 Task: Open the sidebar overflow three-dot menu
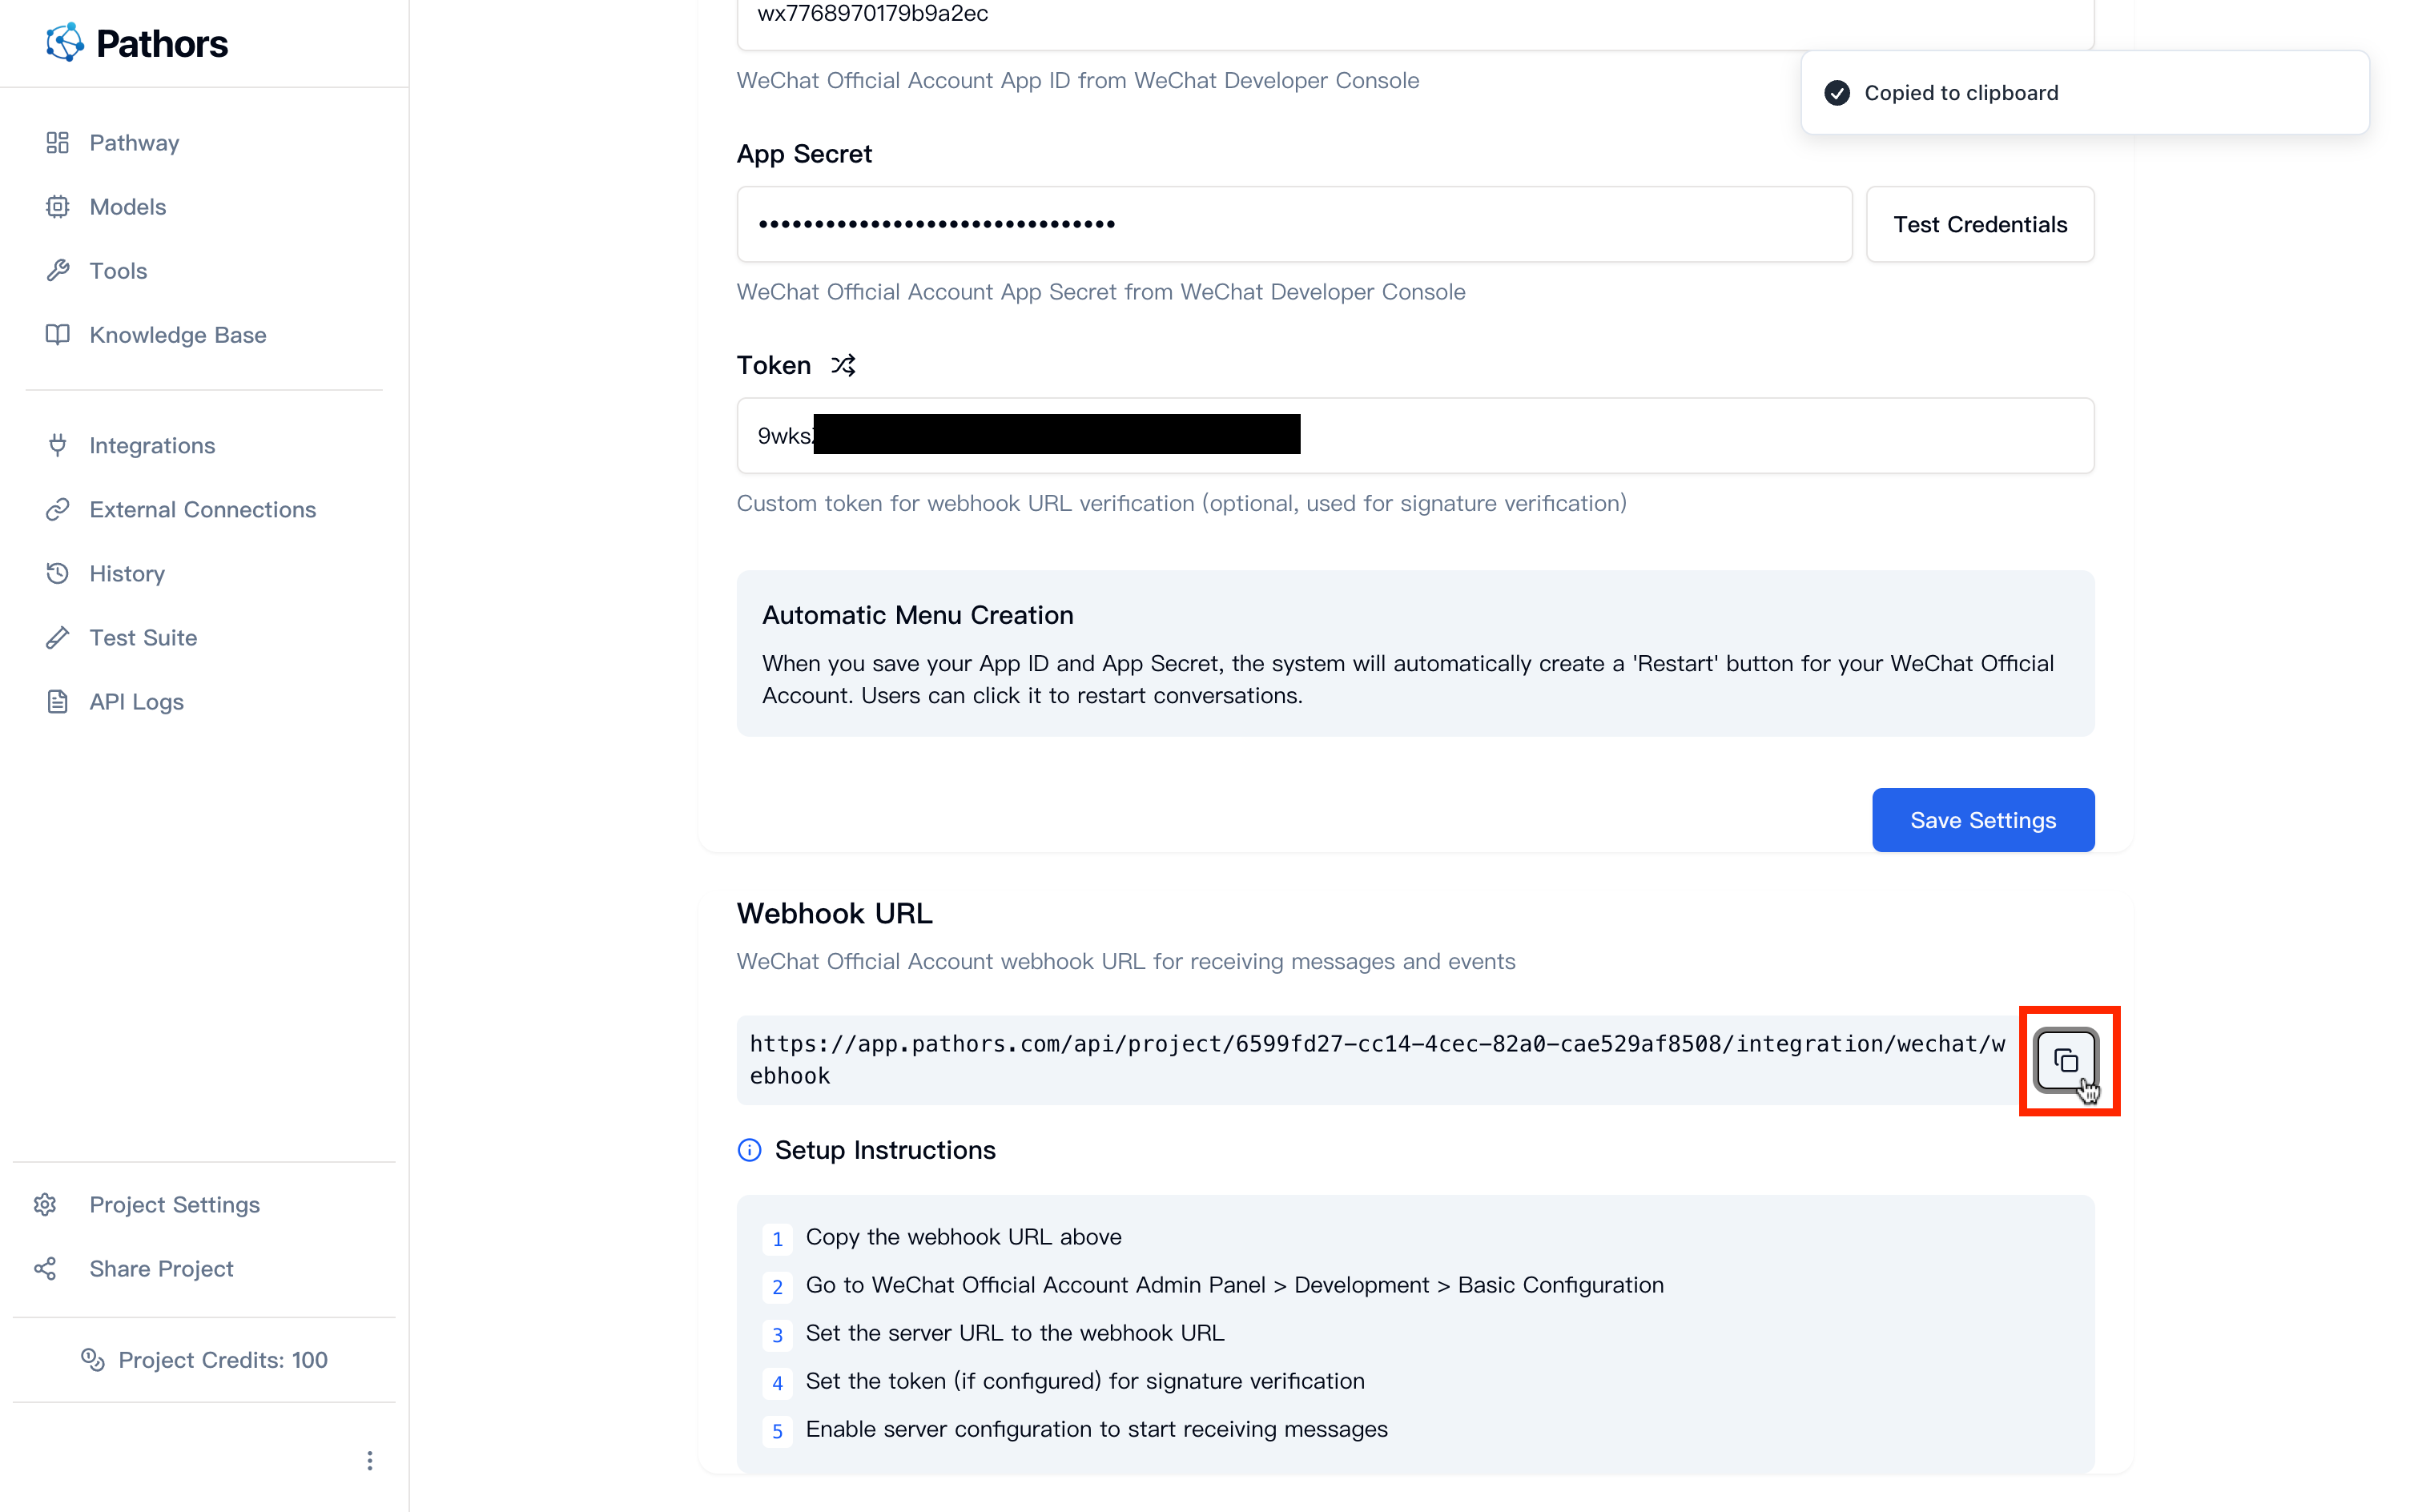(370, 1460)
